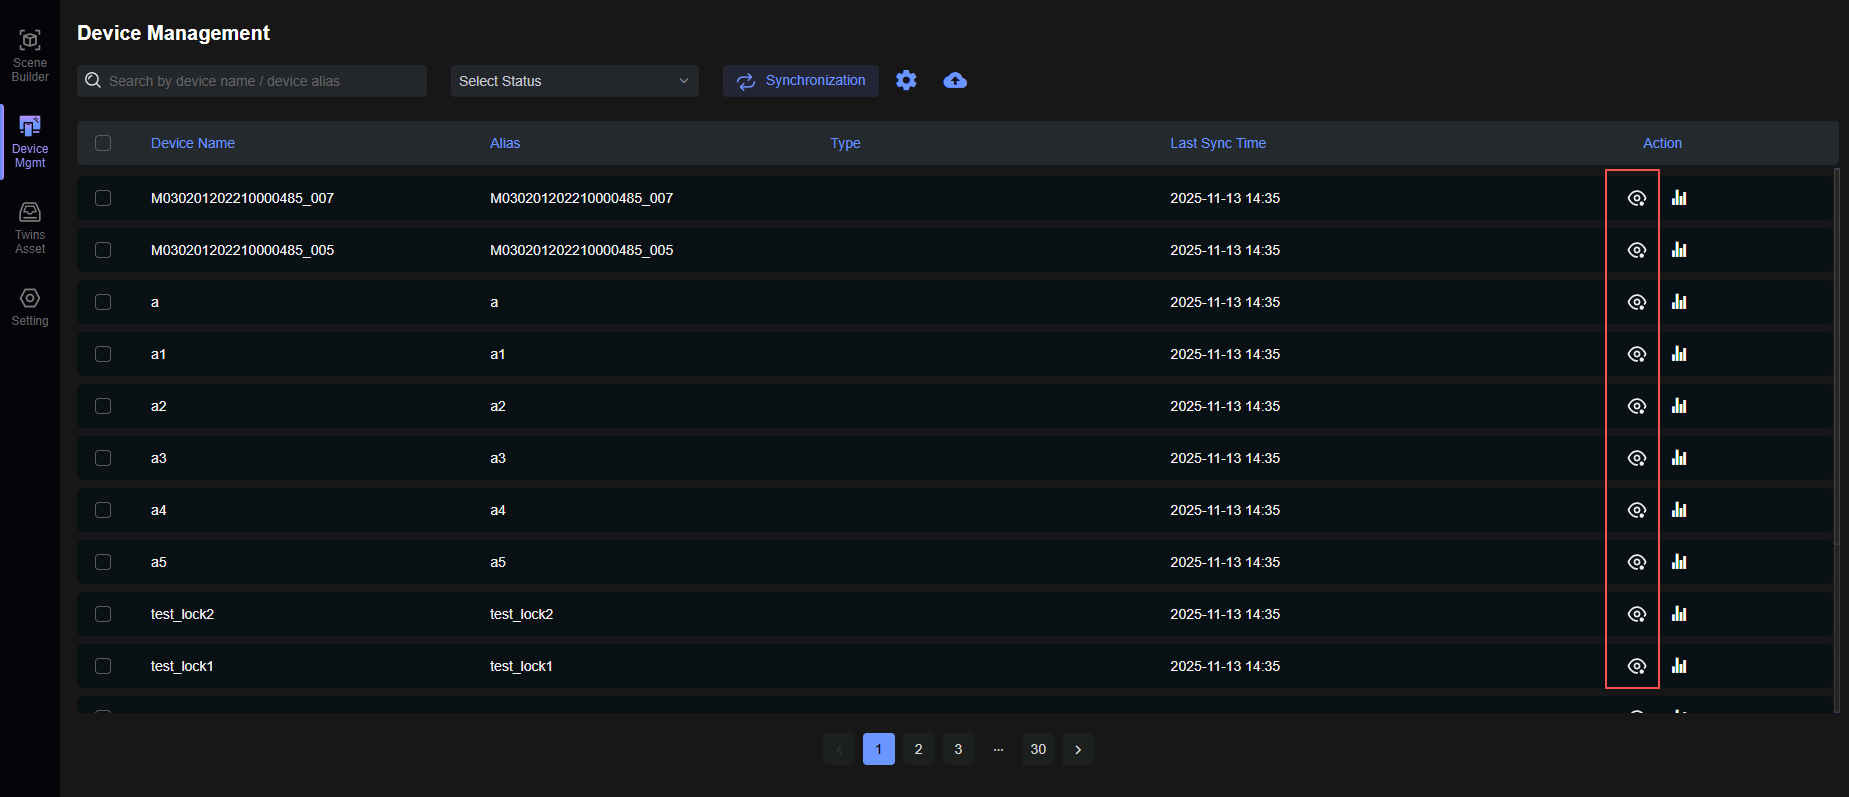This screenshot has height=797, width=1849.
Task: Click the gear settings icon beside Synchronization
Action: tap(906, 80)
